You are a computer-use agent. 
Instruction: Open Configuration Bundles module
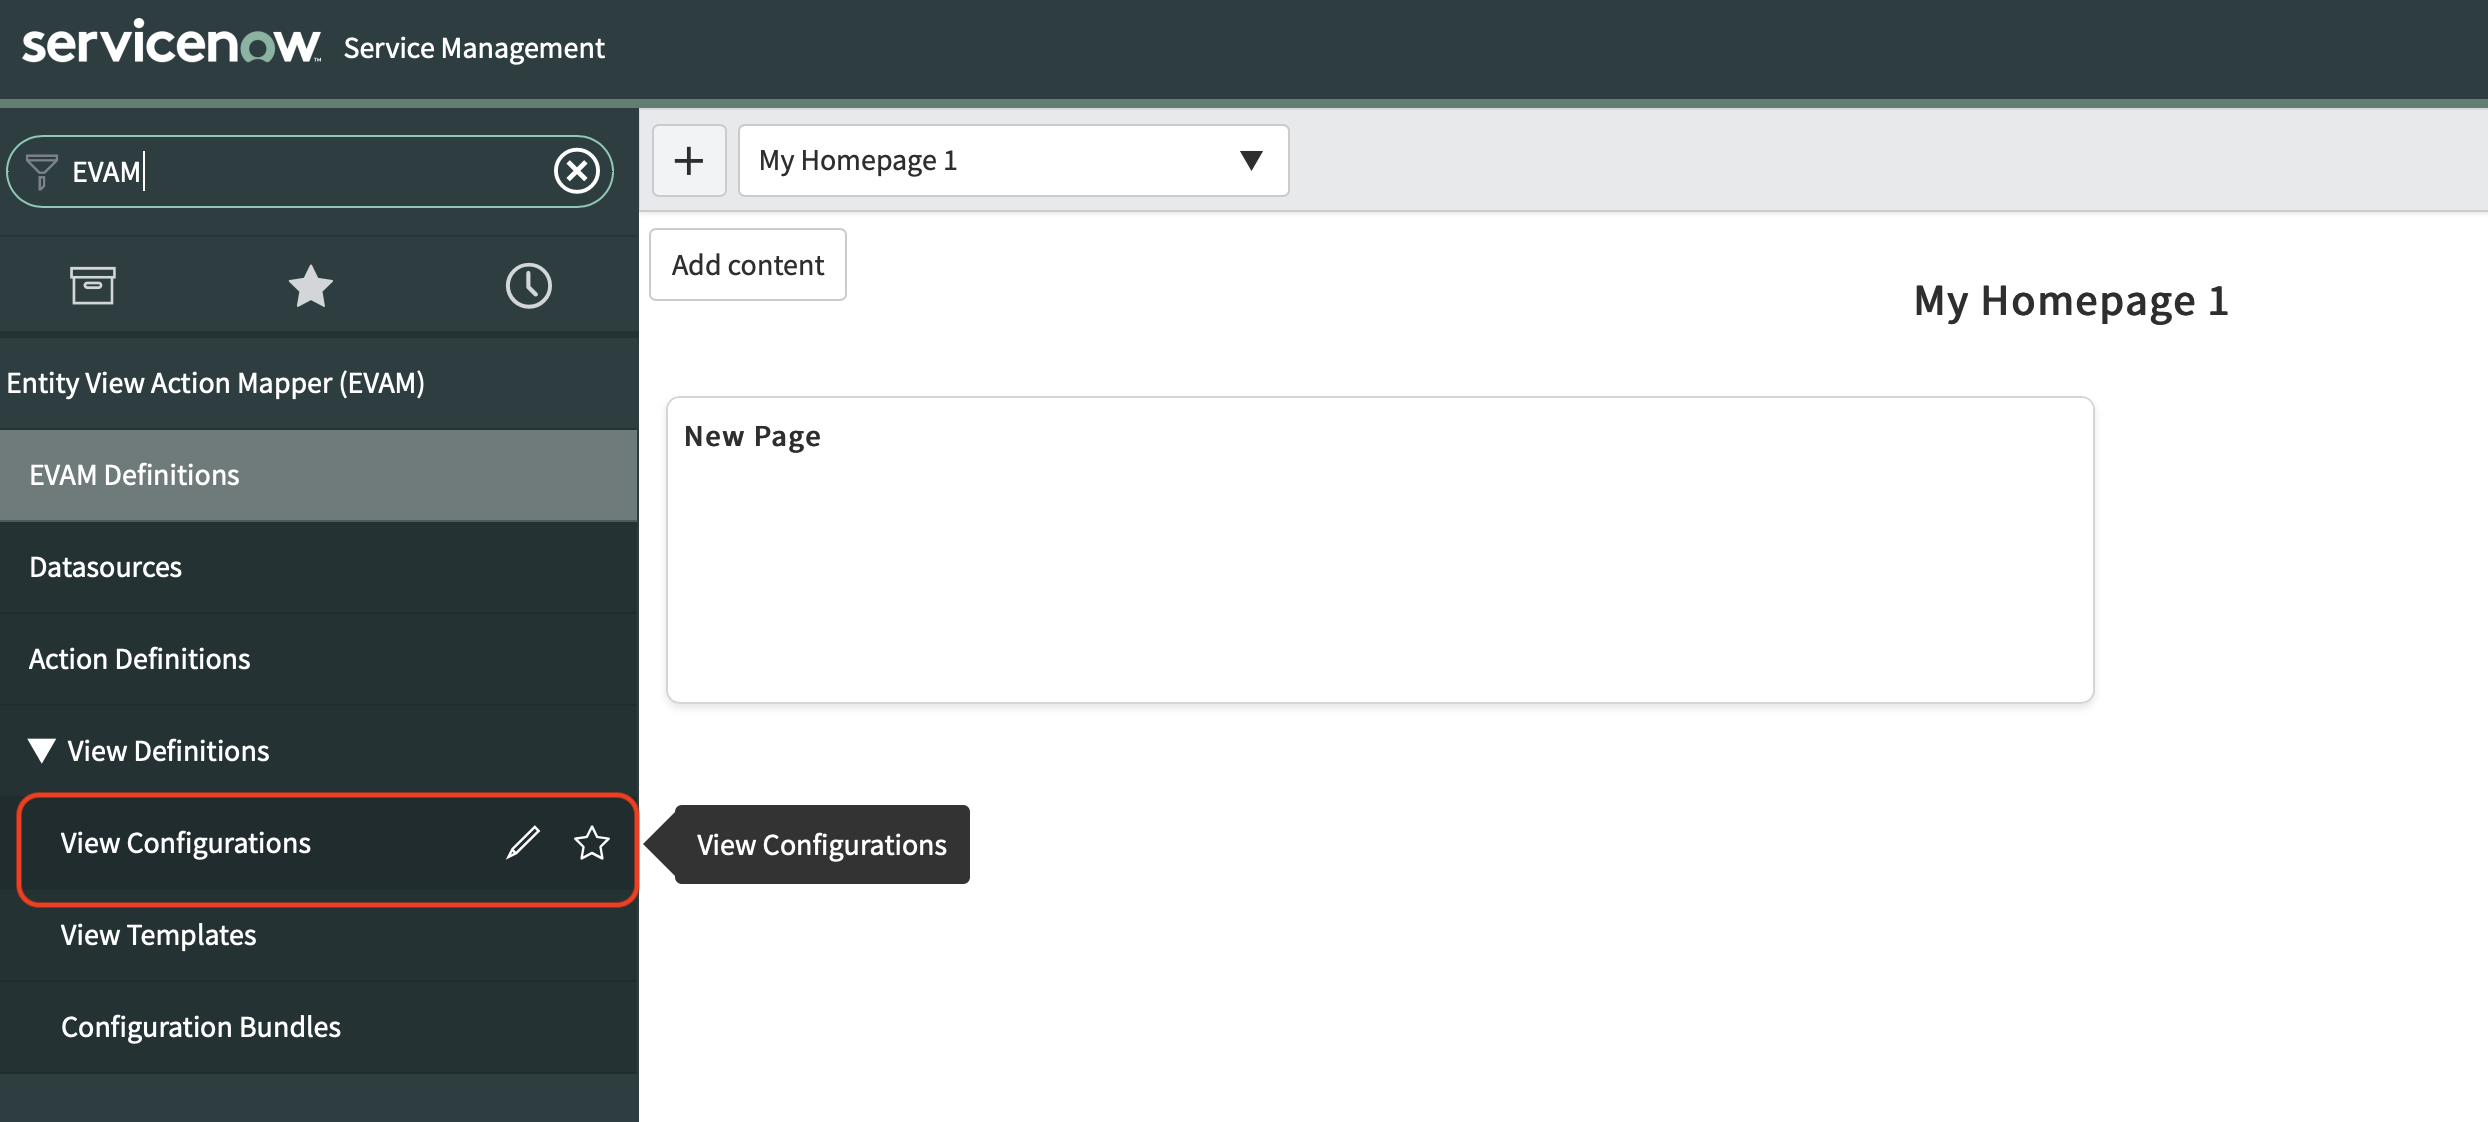point(201,1026)
